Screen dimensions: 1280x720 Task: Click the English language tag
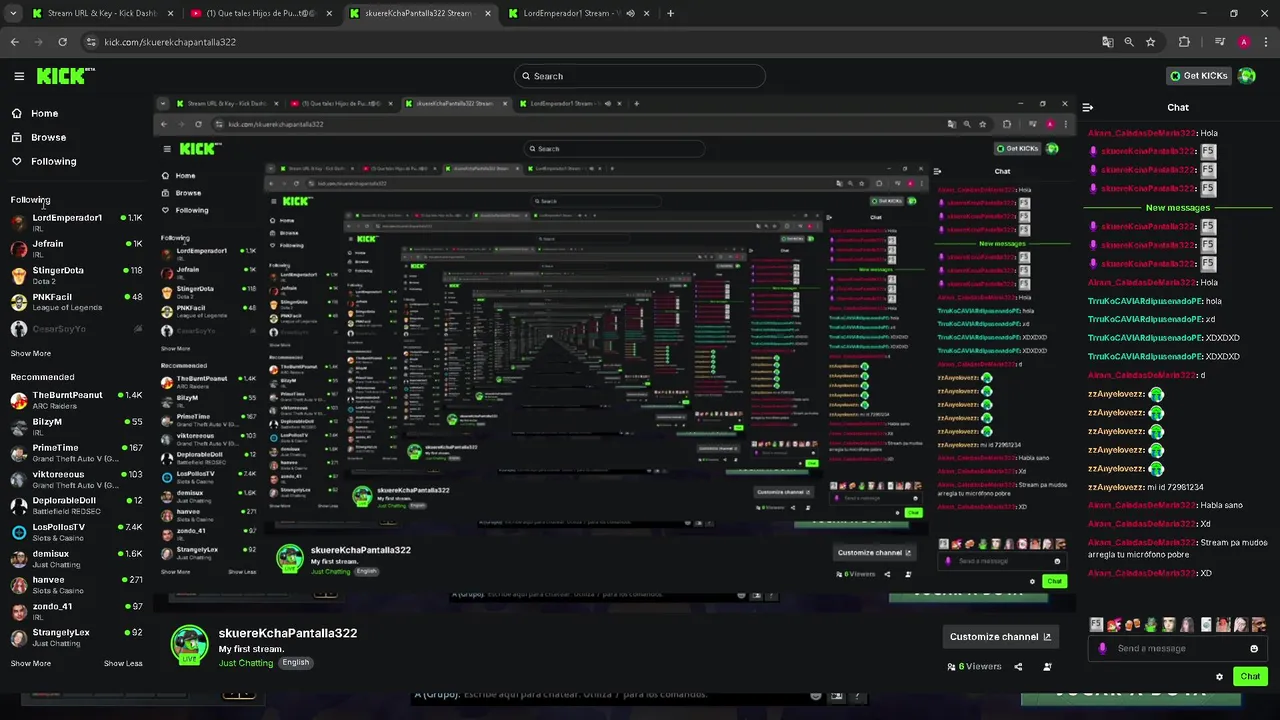pos(295,662)
